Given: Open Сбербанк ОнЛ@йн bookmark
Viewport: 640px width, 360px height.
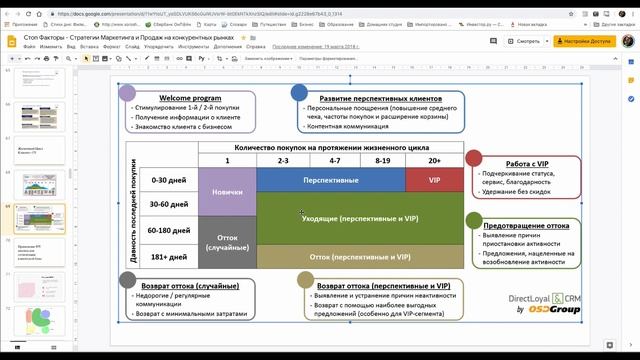Looking at the screenshot, I should tap(168, 24).
